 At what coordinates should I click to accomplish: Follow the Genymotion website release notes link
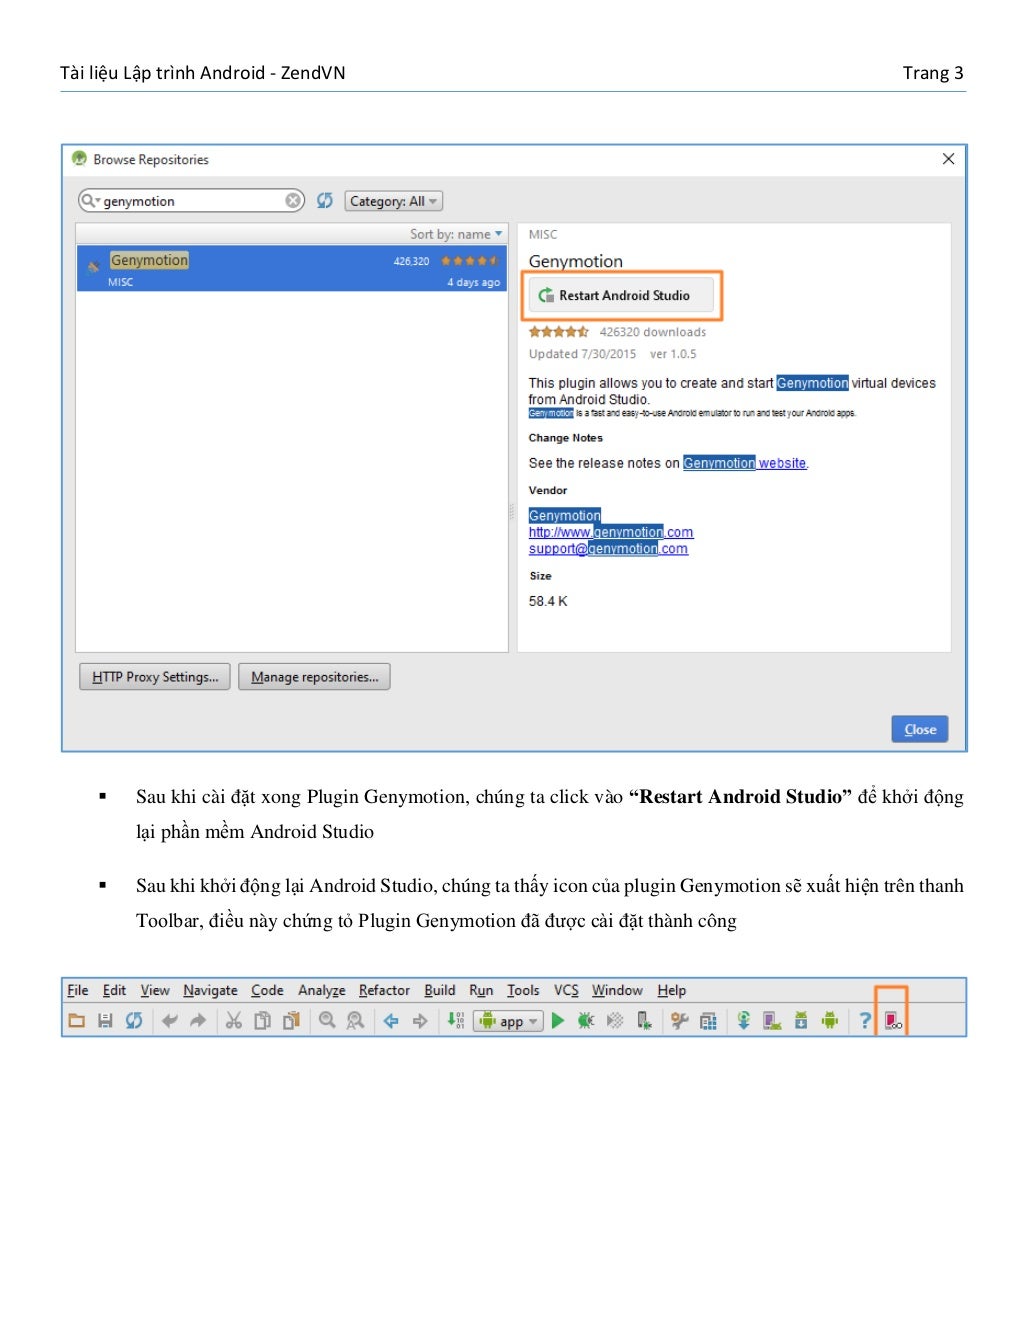(745, 463)
